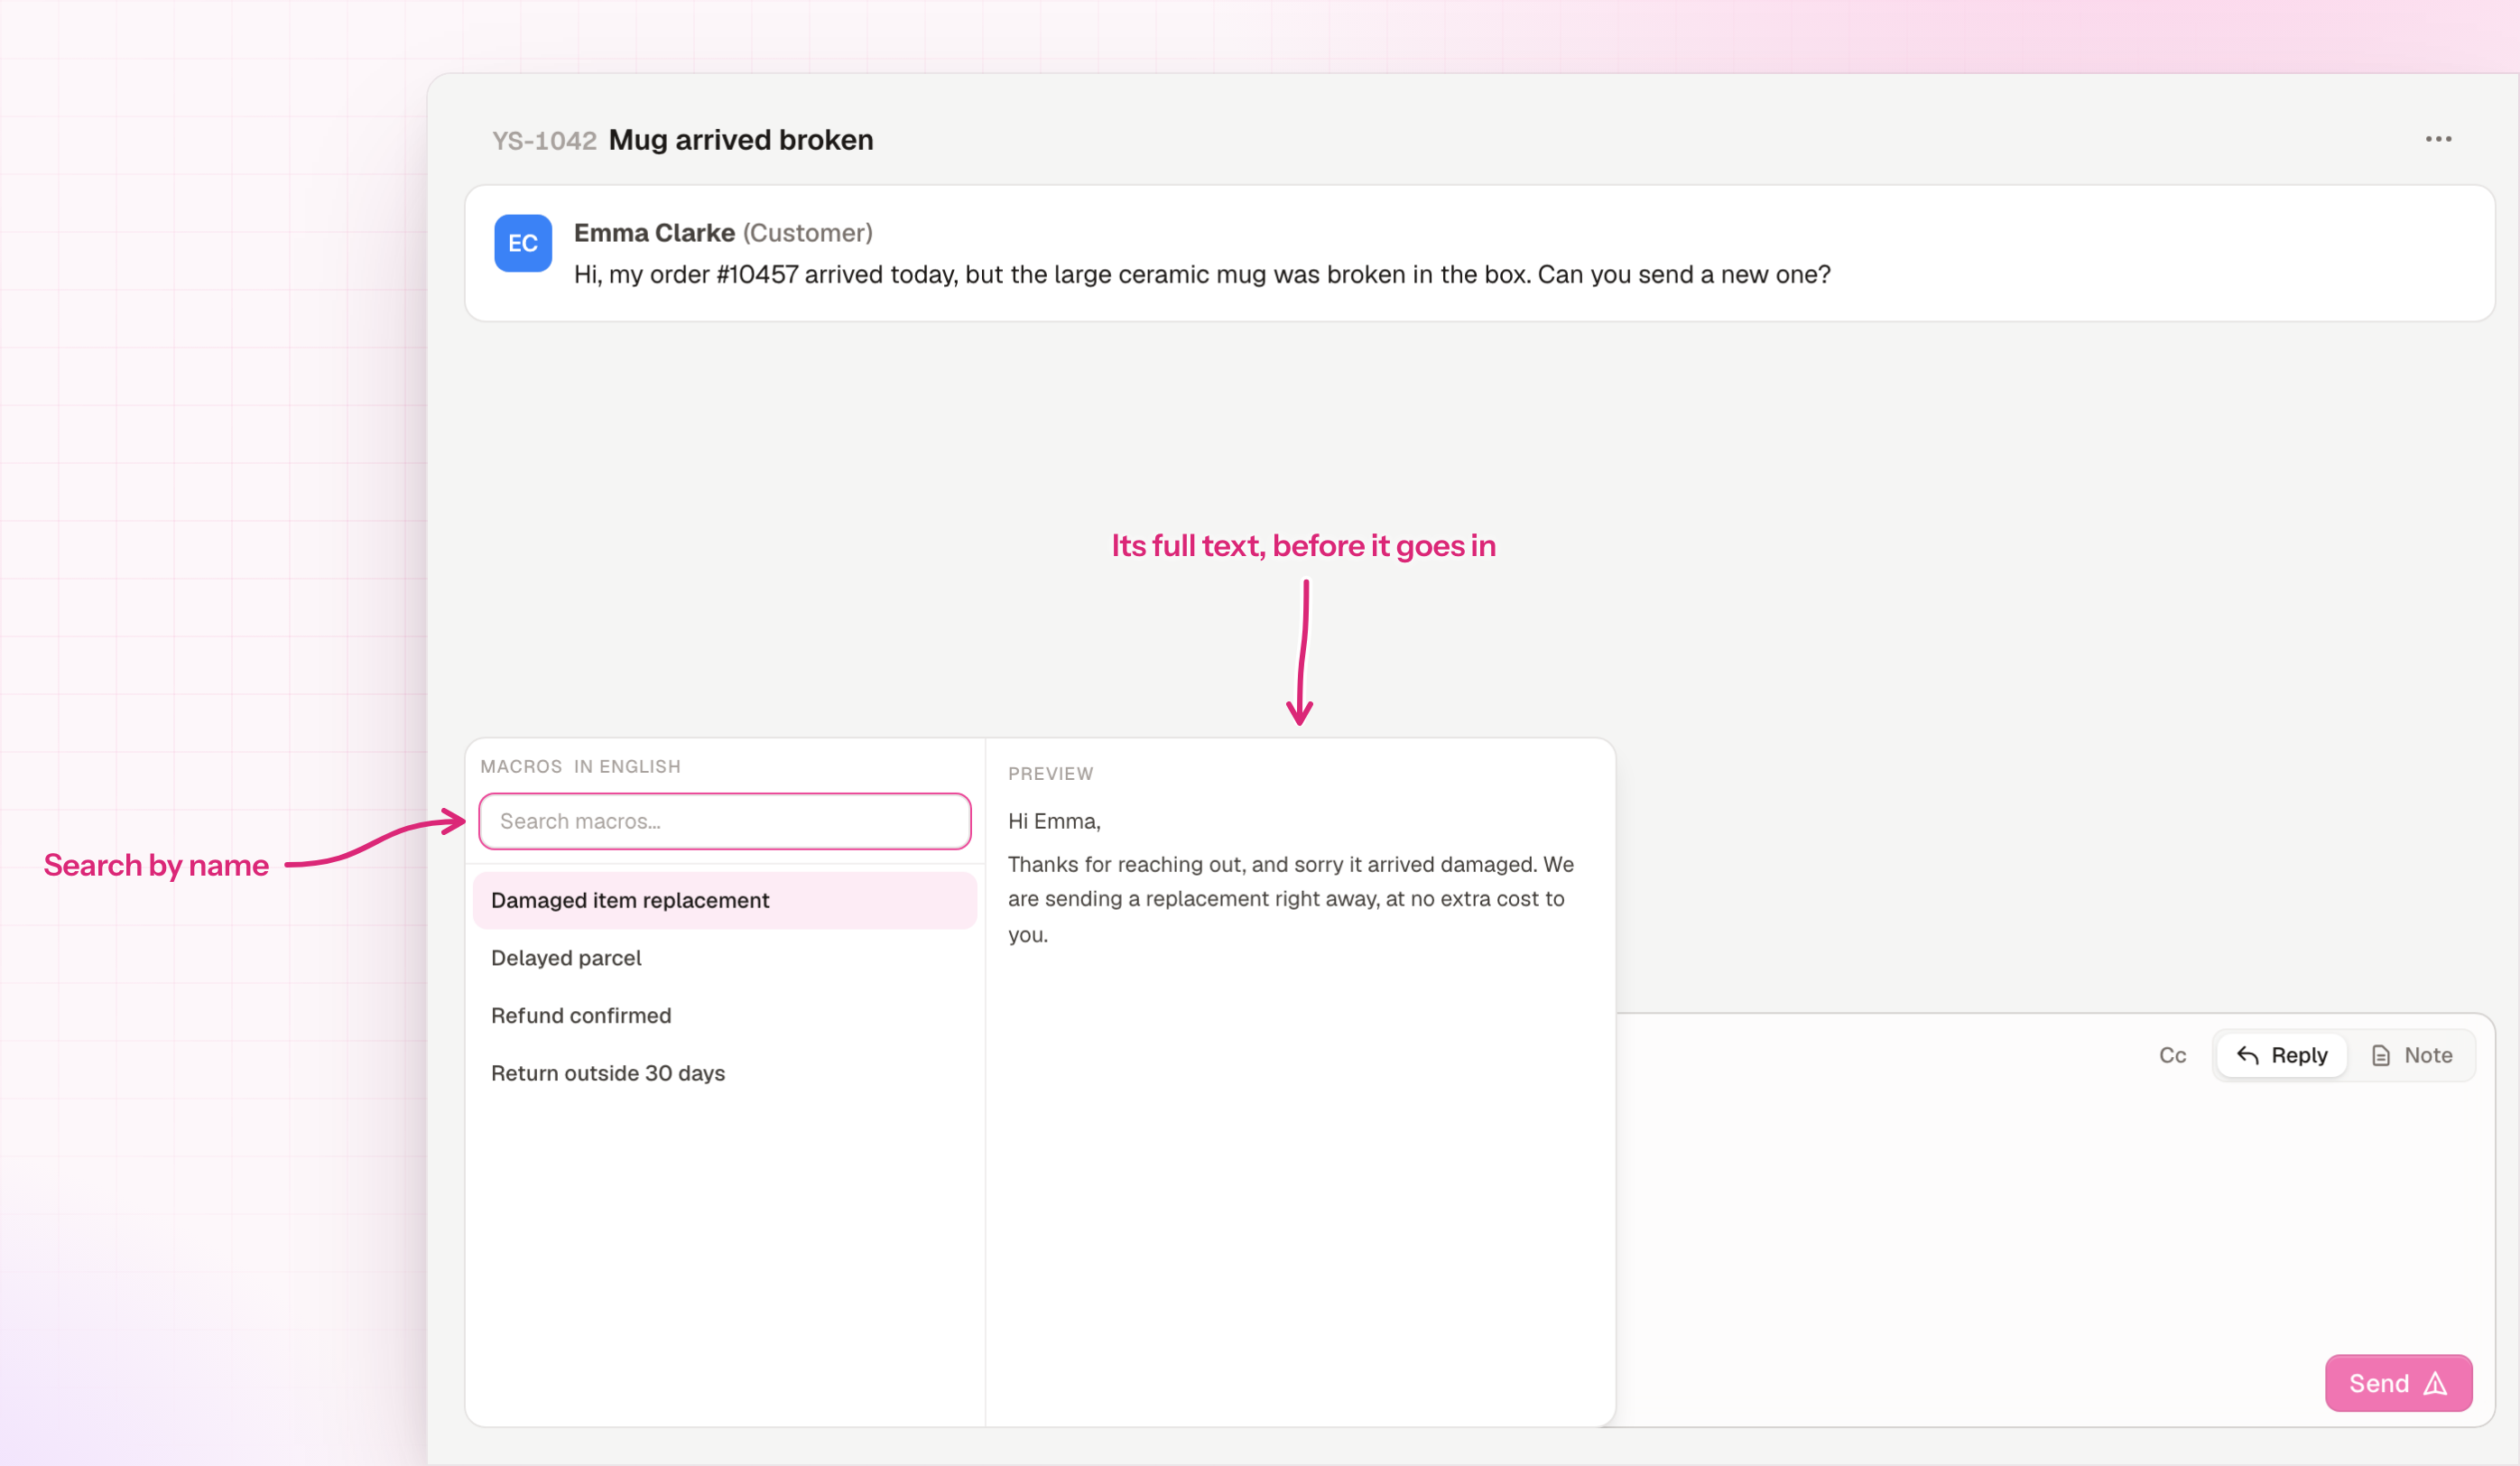Open the three-dot ticket options menu
This screenshot has width=2520, height=1466.
tap(2438, 139)
